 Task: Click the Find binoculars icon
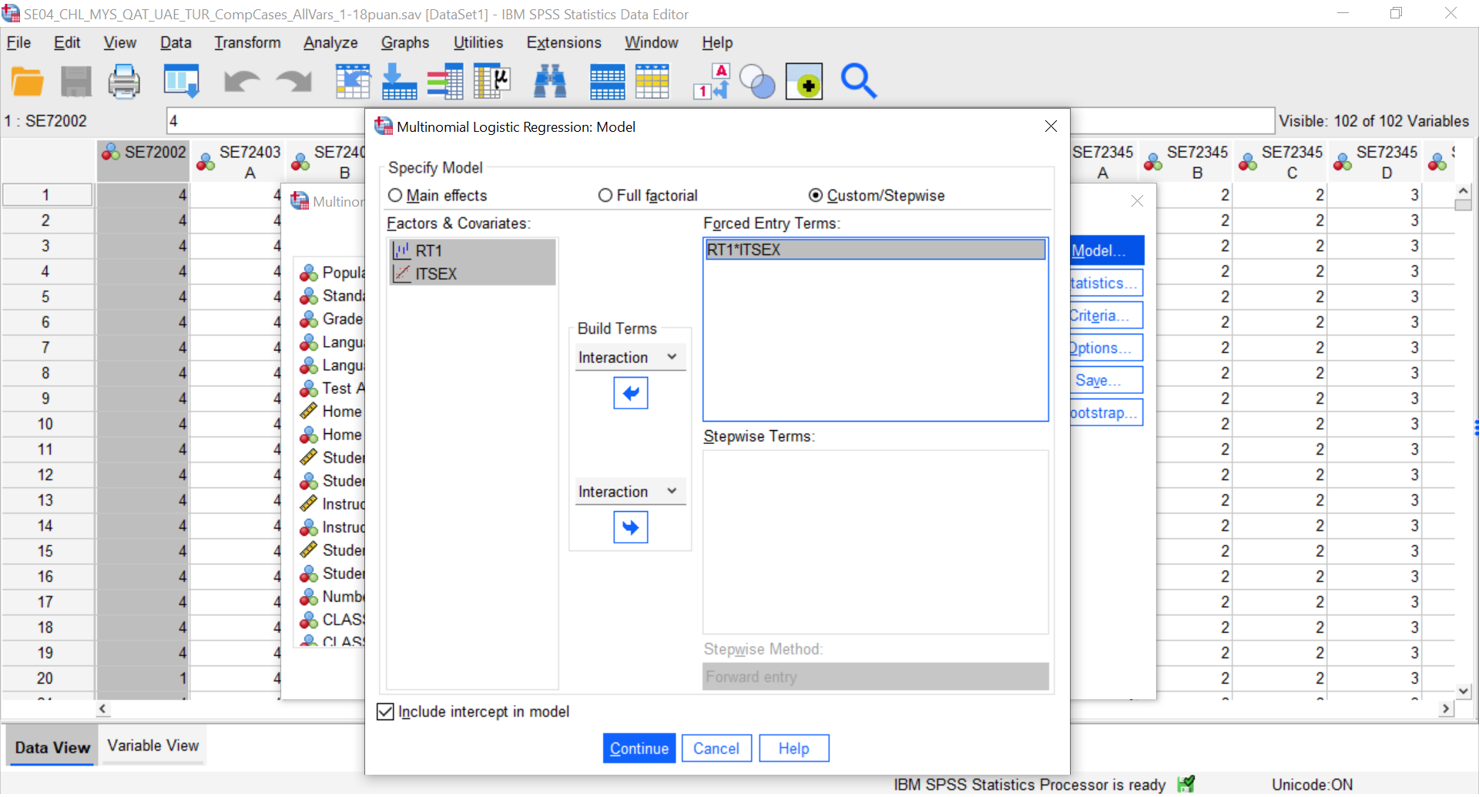click(x=550, y=81)
